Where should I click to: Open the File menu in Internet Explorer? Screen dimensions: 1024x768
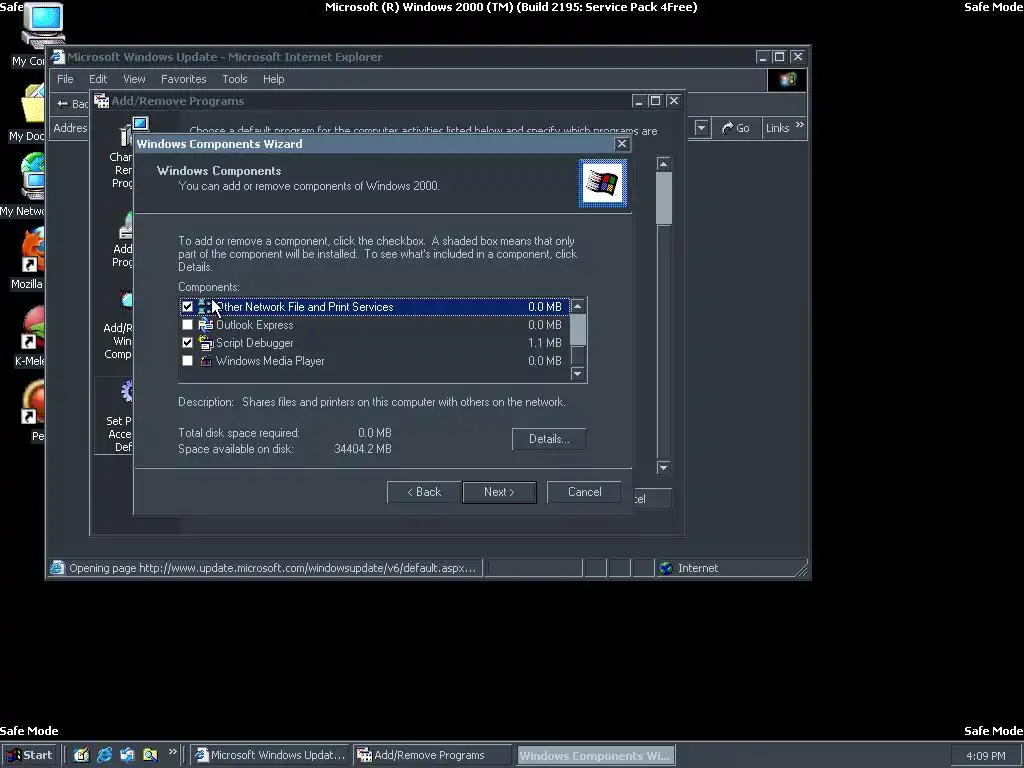[x=65, y=79]
